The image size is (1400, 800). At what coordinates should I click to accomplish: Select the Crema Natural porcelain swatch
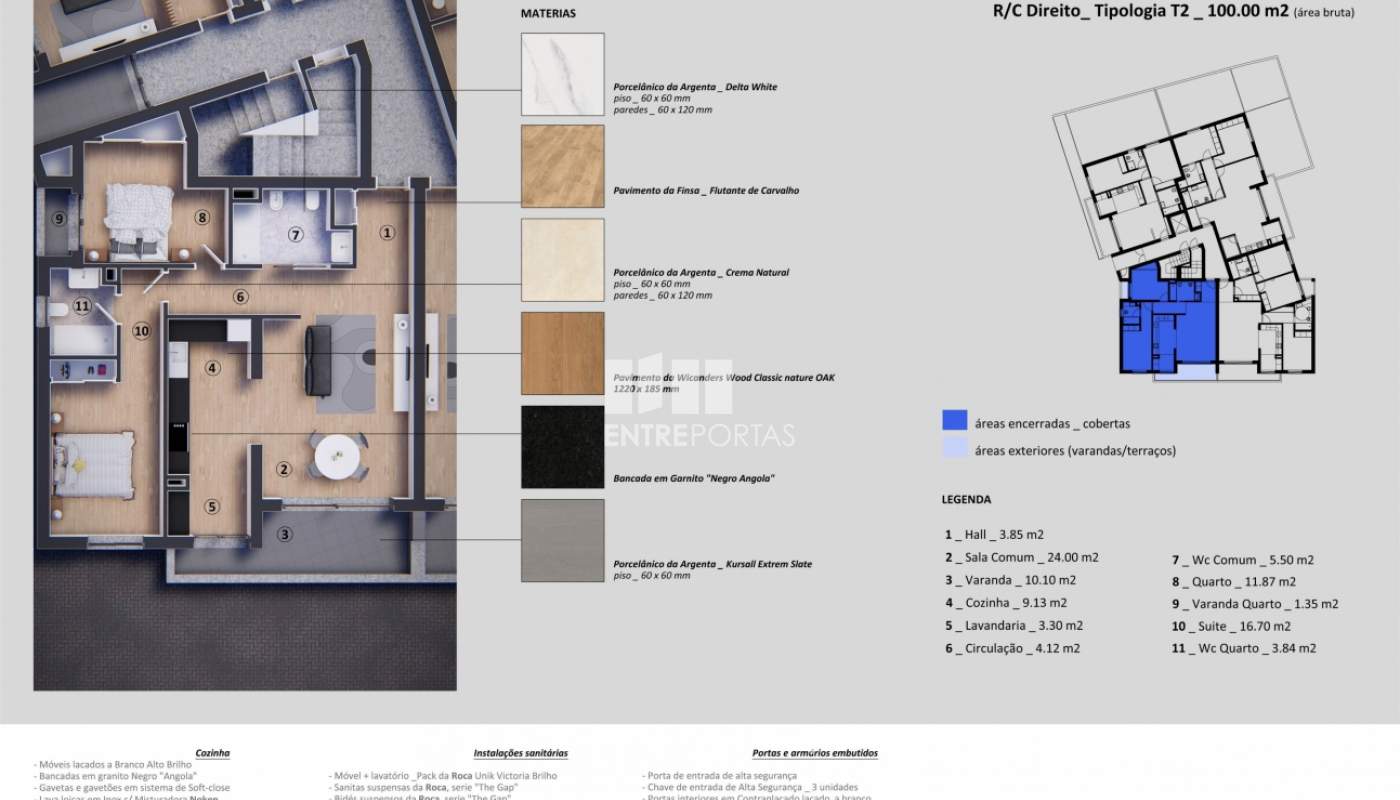click(x=562, y=260)
